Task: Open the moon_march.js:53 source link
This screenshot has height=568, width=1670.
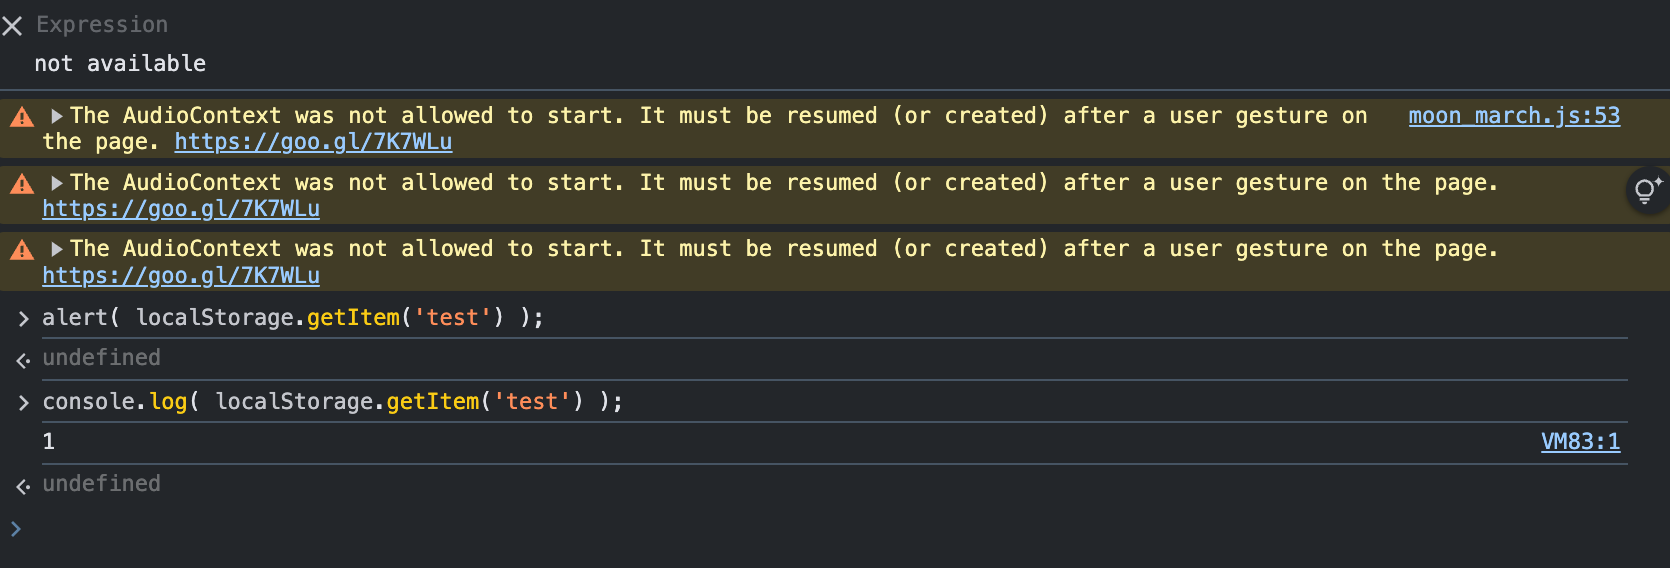Action: click(x=1514, y=116)
